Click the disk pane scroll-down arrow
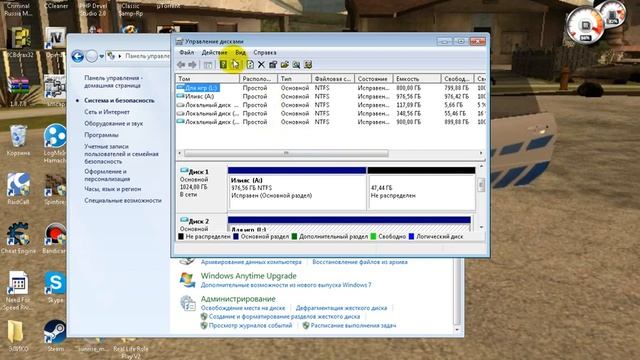Viewport: 640px width, 360px height. pyautogui.click(x=482, y=227)
